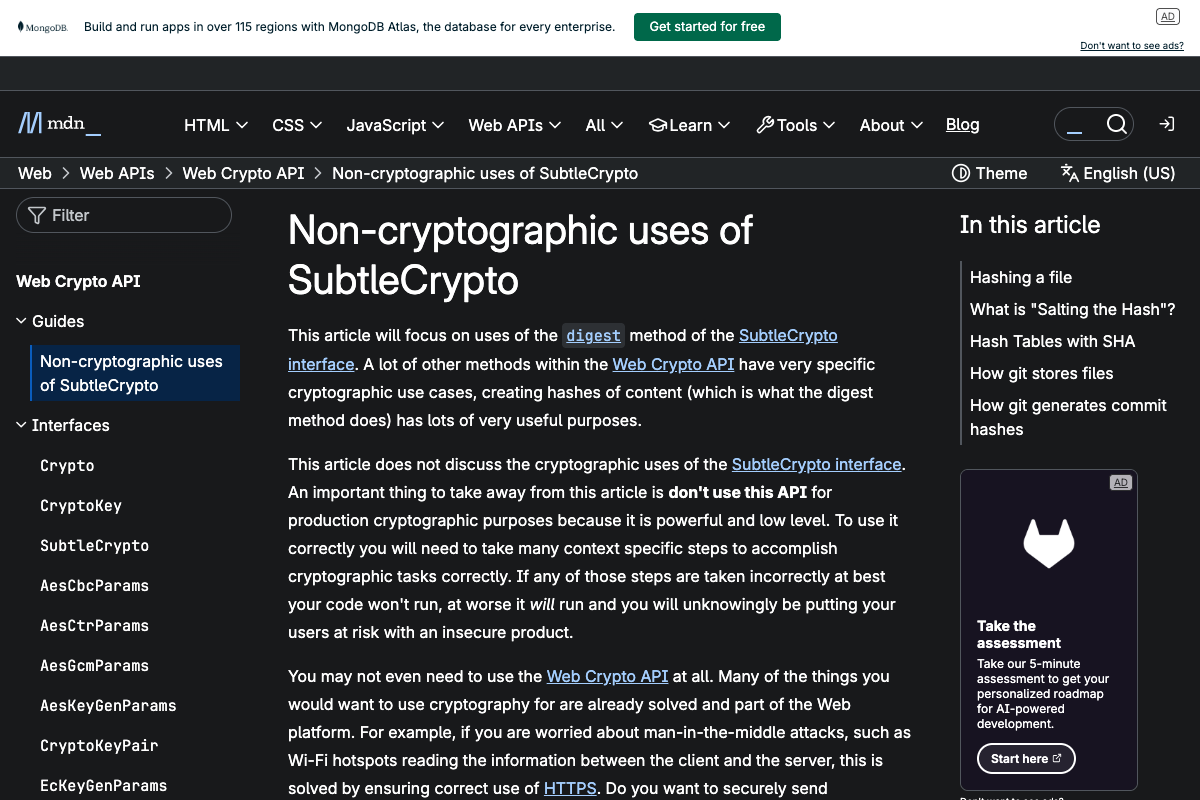
Task: Click the translate icon next to English (US)
Action: coord(1073,173)
